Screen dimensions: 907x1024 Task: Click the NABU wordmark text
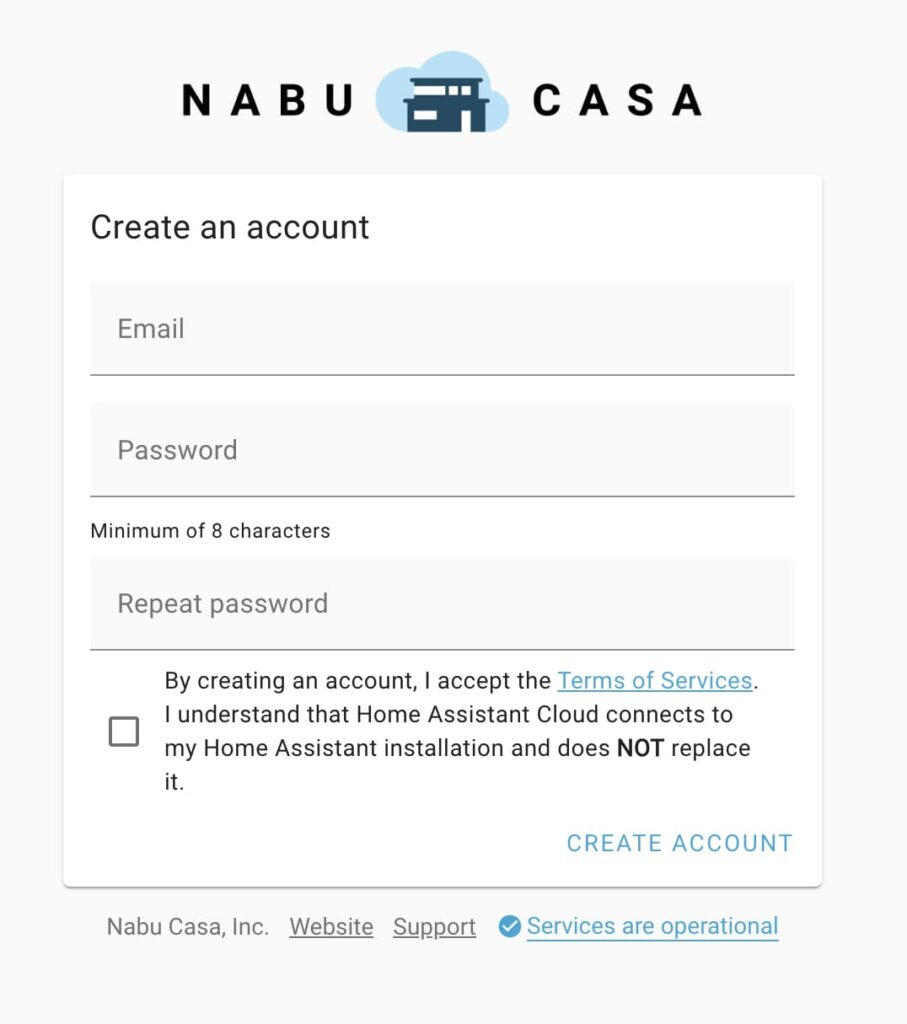pos(267,100)
